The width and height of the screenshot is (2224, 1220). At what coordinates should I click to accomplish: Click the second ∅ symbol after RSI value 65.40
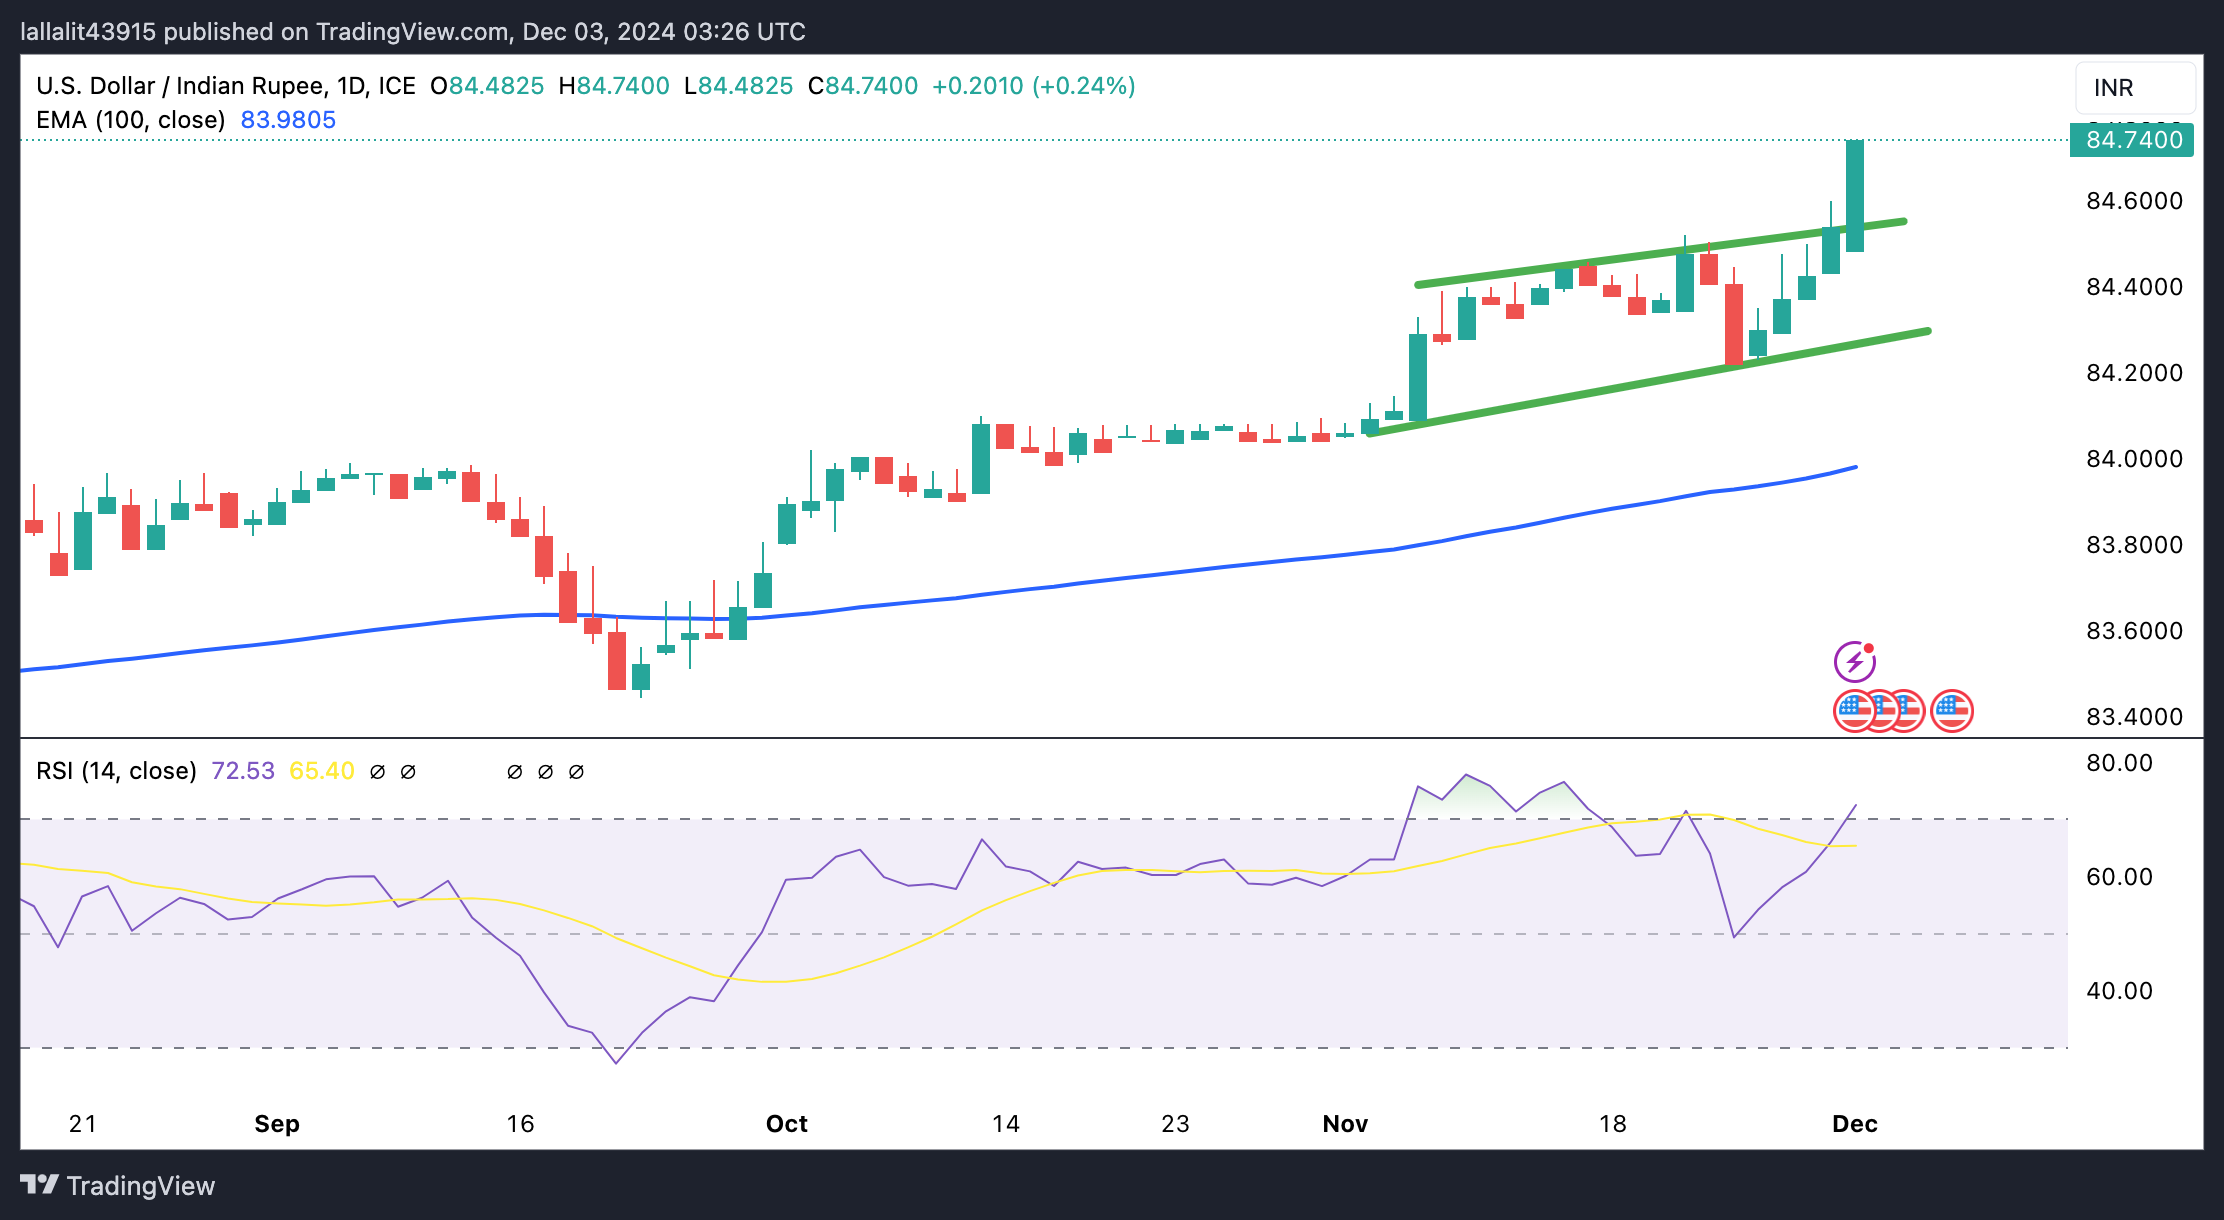408,772
